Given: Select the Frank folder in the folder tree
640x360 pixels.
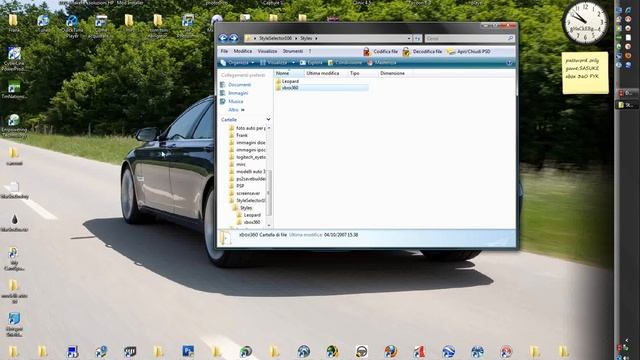Looking at the screenshot, I should click(x=238, y=135).
